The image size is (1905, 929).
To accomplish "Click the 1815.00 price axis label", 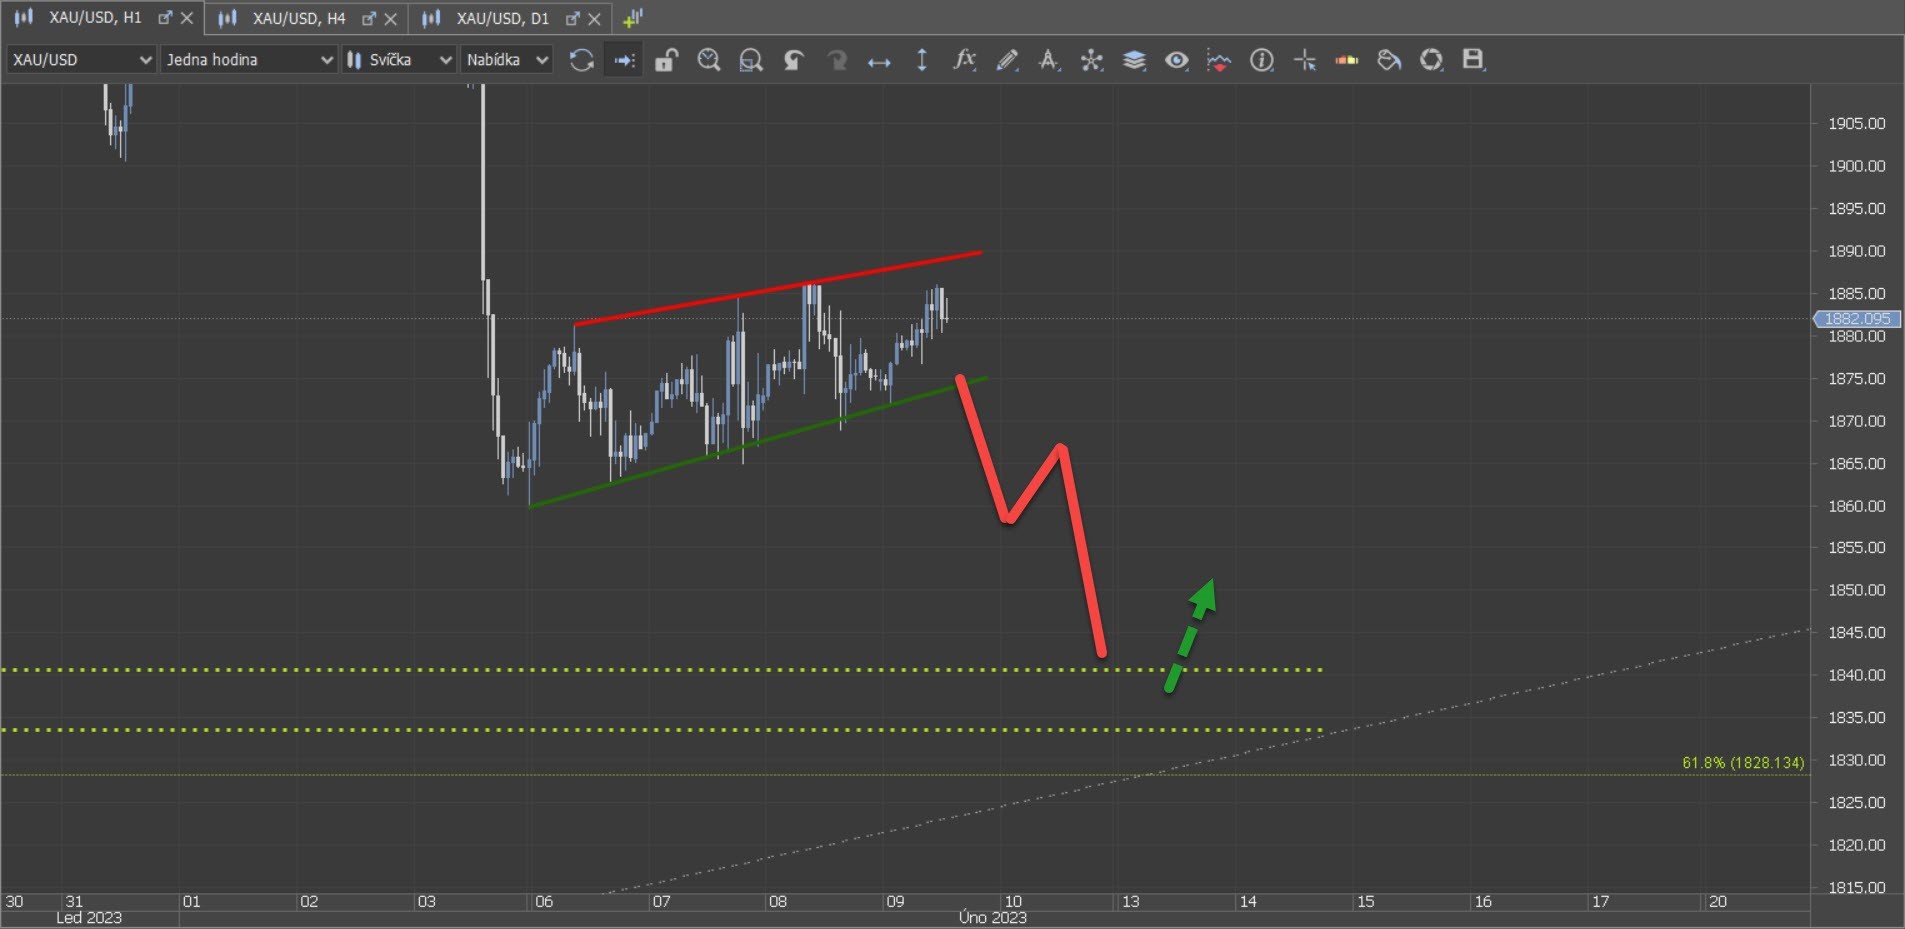I will (1857, 887).
